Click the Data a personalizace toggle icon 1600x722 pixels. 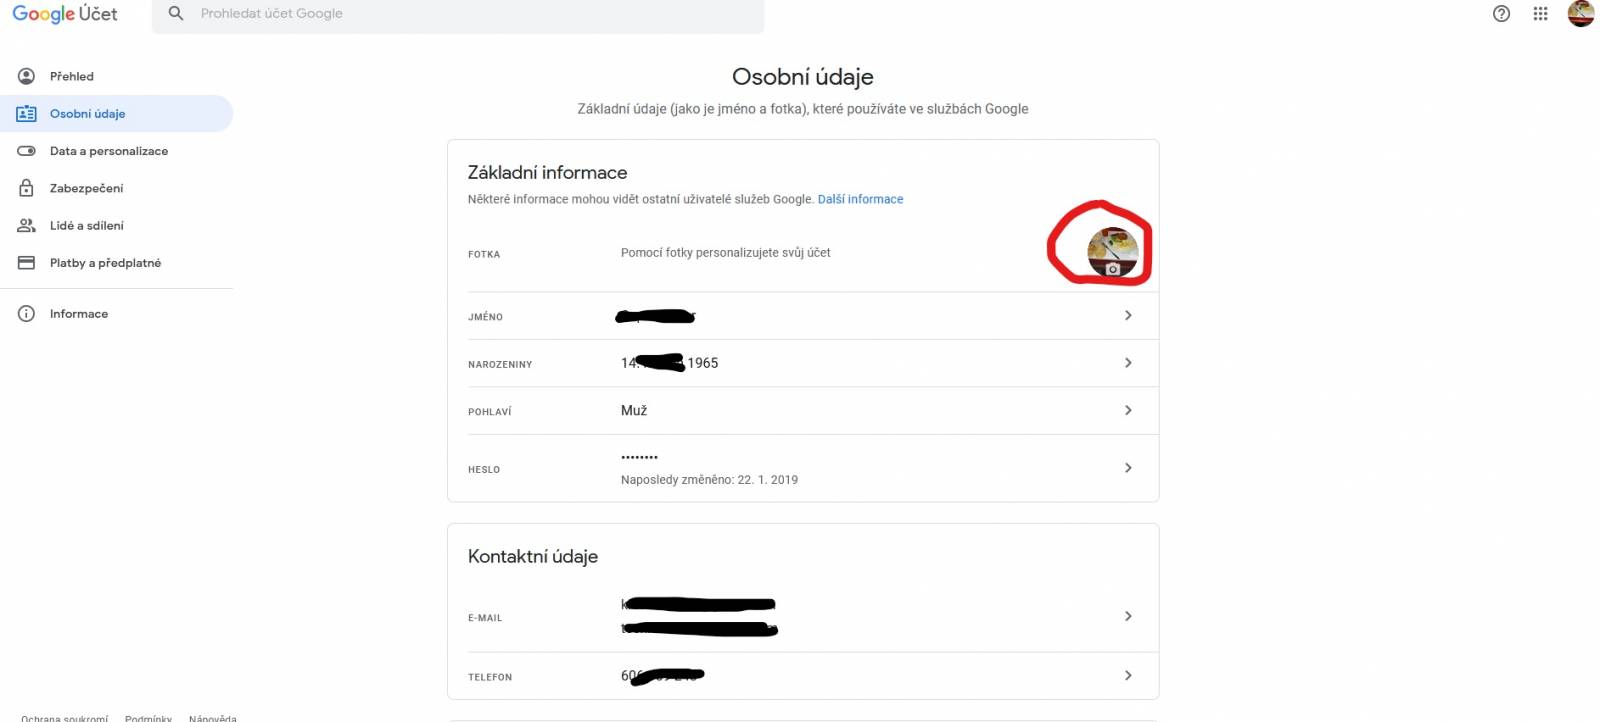tap(27, 151)
